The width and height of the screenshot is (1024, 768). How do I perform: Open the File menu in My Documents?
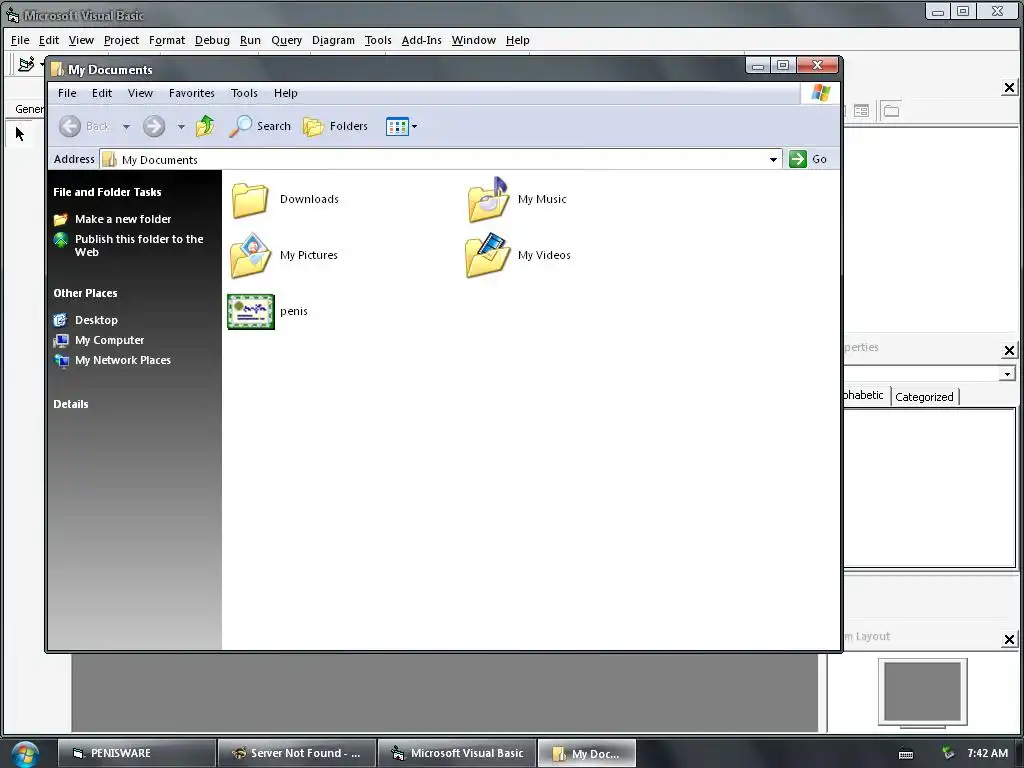tap(67, 93)
